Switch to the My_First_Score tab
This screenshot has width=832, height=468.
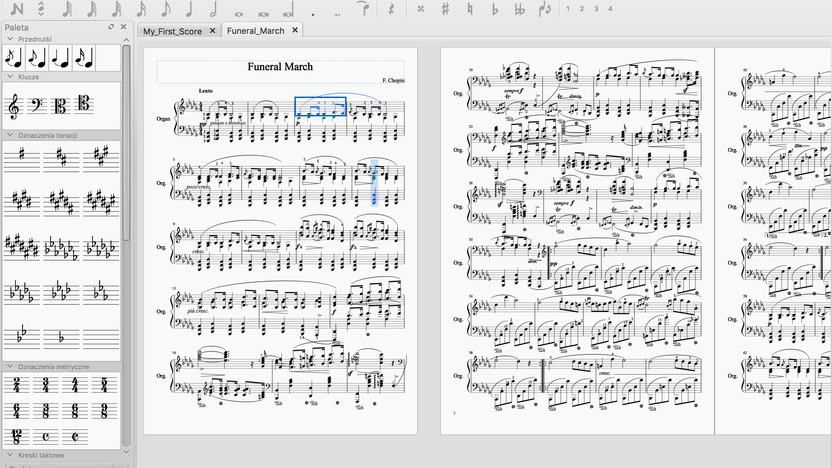pyautogui.click(x=172, y=31)
